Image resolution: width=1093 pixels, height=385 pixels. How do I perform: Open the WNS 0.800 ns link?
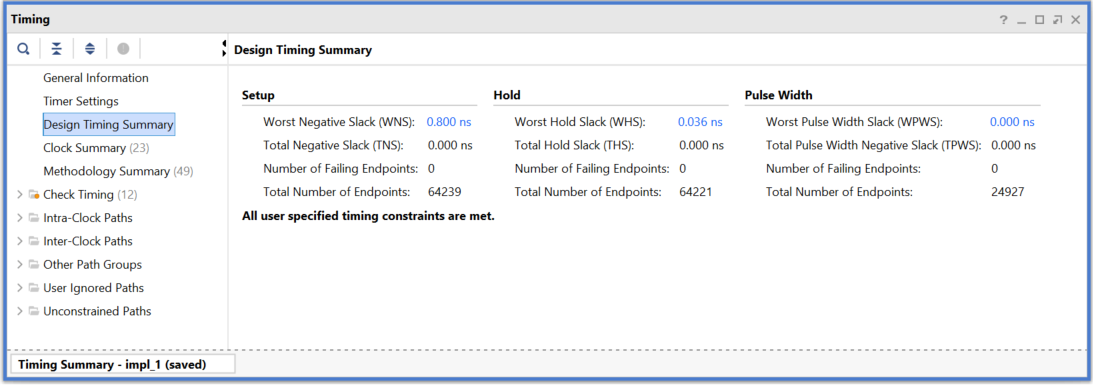(x=449, y=122)
